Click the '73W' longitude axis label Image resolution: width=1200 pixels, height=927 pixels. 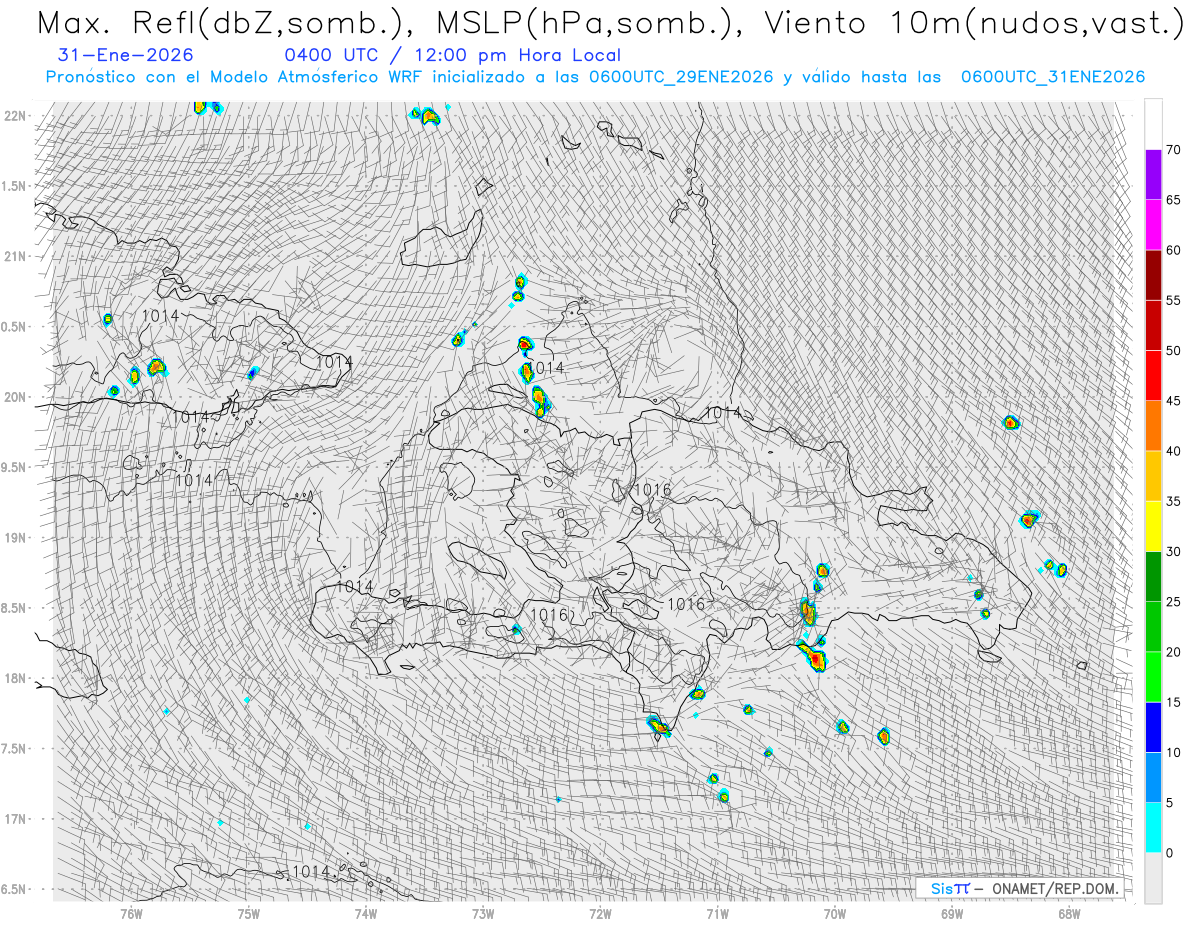pos(483,913)
